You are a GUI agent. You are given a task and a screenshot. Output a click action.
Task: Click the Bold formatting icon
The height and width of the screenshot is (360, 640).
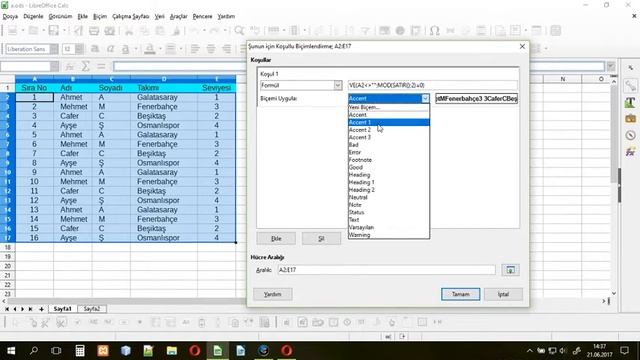[95, 49]
